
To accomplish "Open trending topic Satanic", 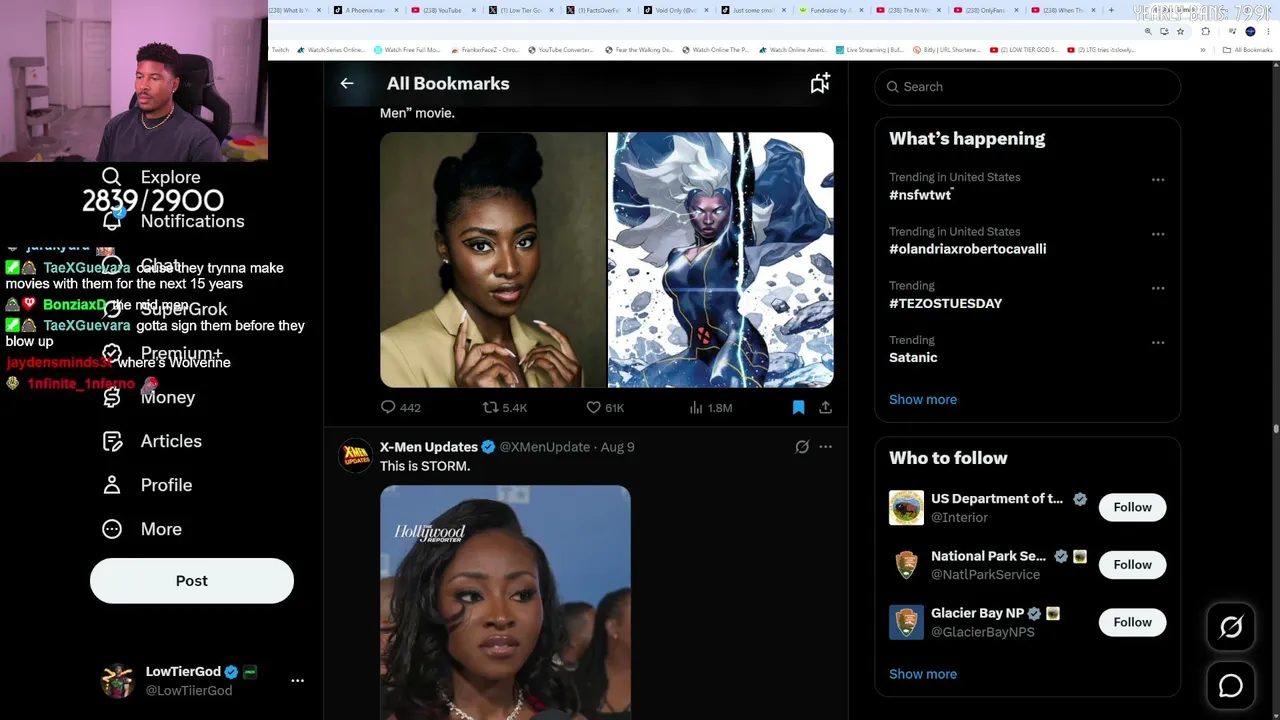I will [913, 357].
